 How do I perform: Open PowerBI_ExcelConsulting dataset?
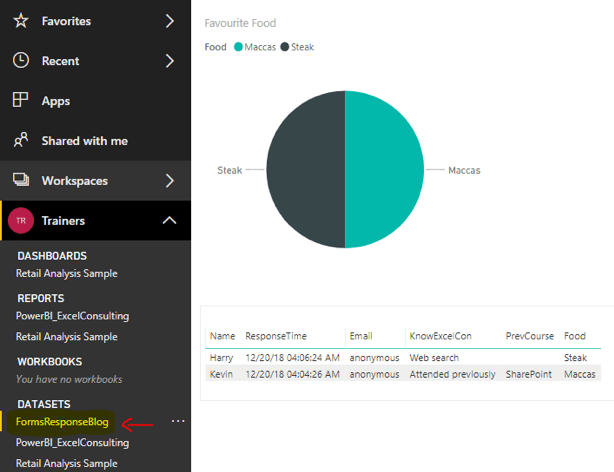pyautogui.click(x=72, y=443)
